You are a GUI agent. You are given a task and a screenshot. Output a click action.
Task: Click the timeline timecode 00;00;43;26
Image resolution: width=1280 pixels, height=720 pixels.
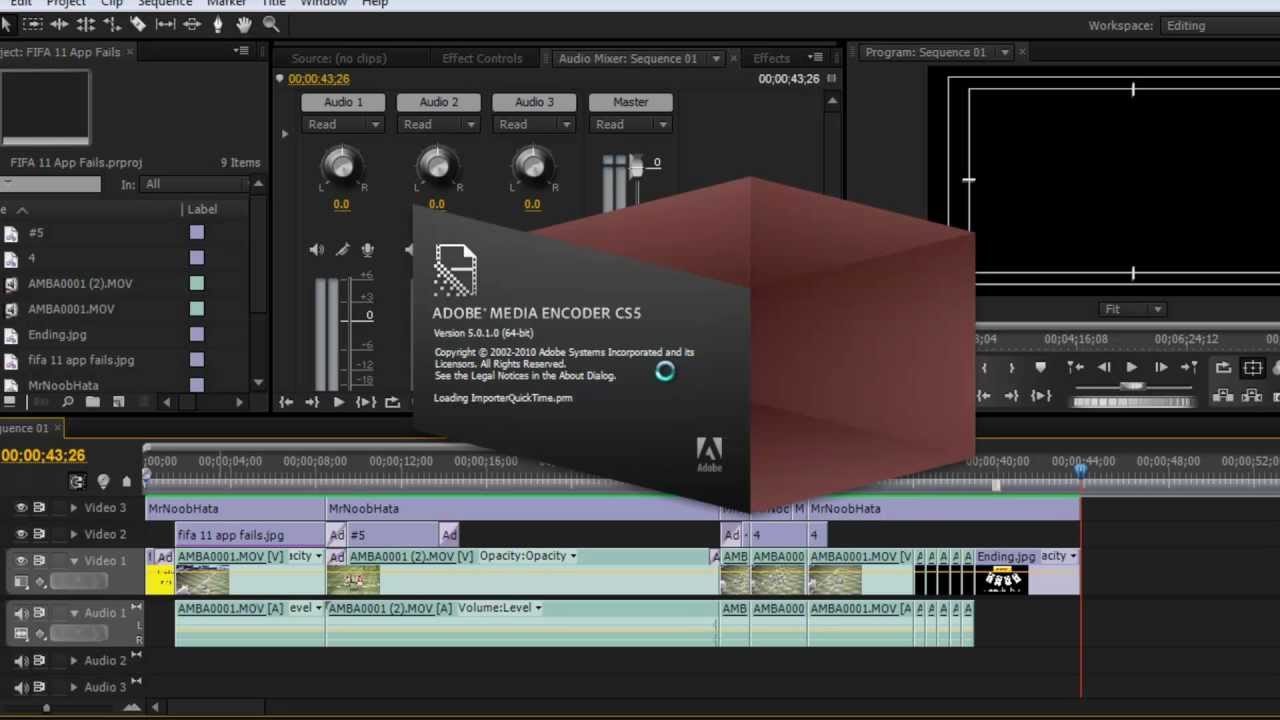tap(43, 455)
